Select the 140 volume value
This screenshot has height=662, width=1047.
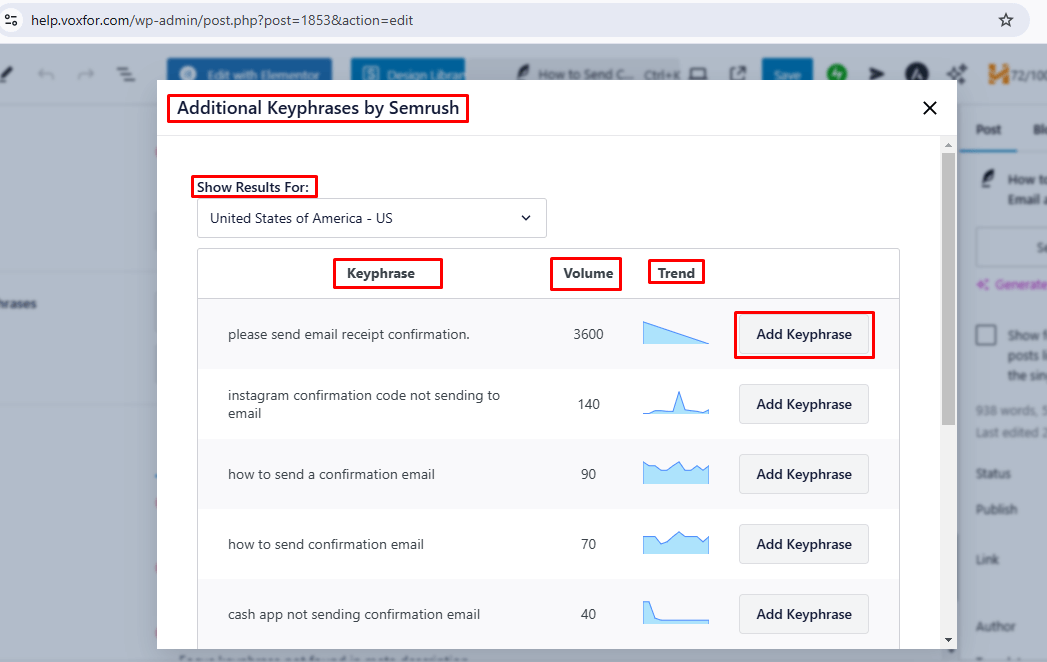point(588,404)
